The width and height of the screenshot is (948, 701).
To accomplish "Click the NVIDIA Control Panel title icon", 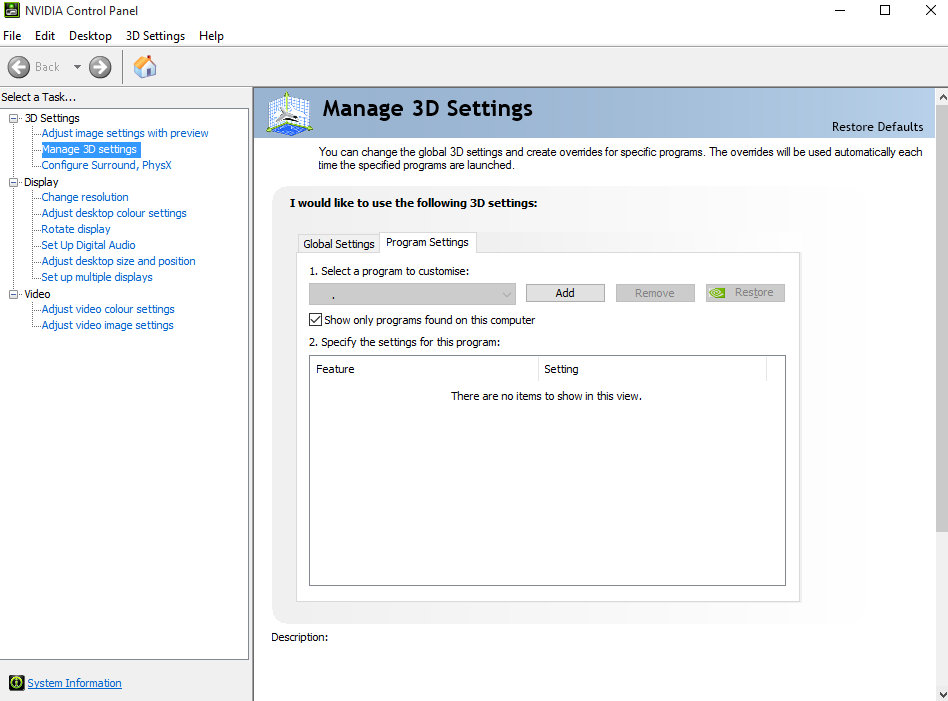I will pyautogui.click(x=11, y=10).
